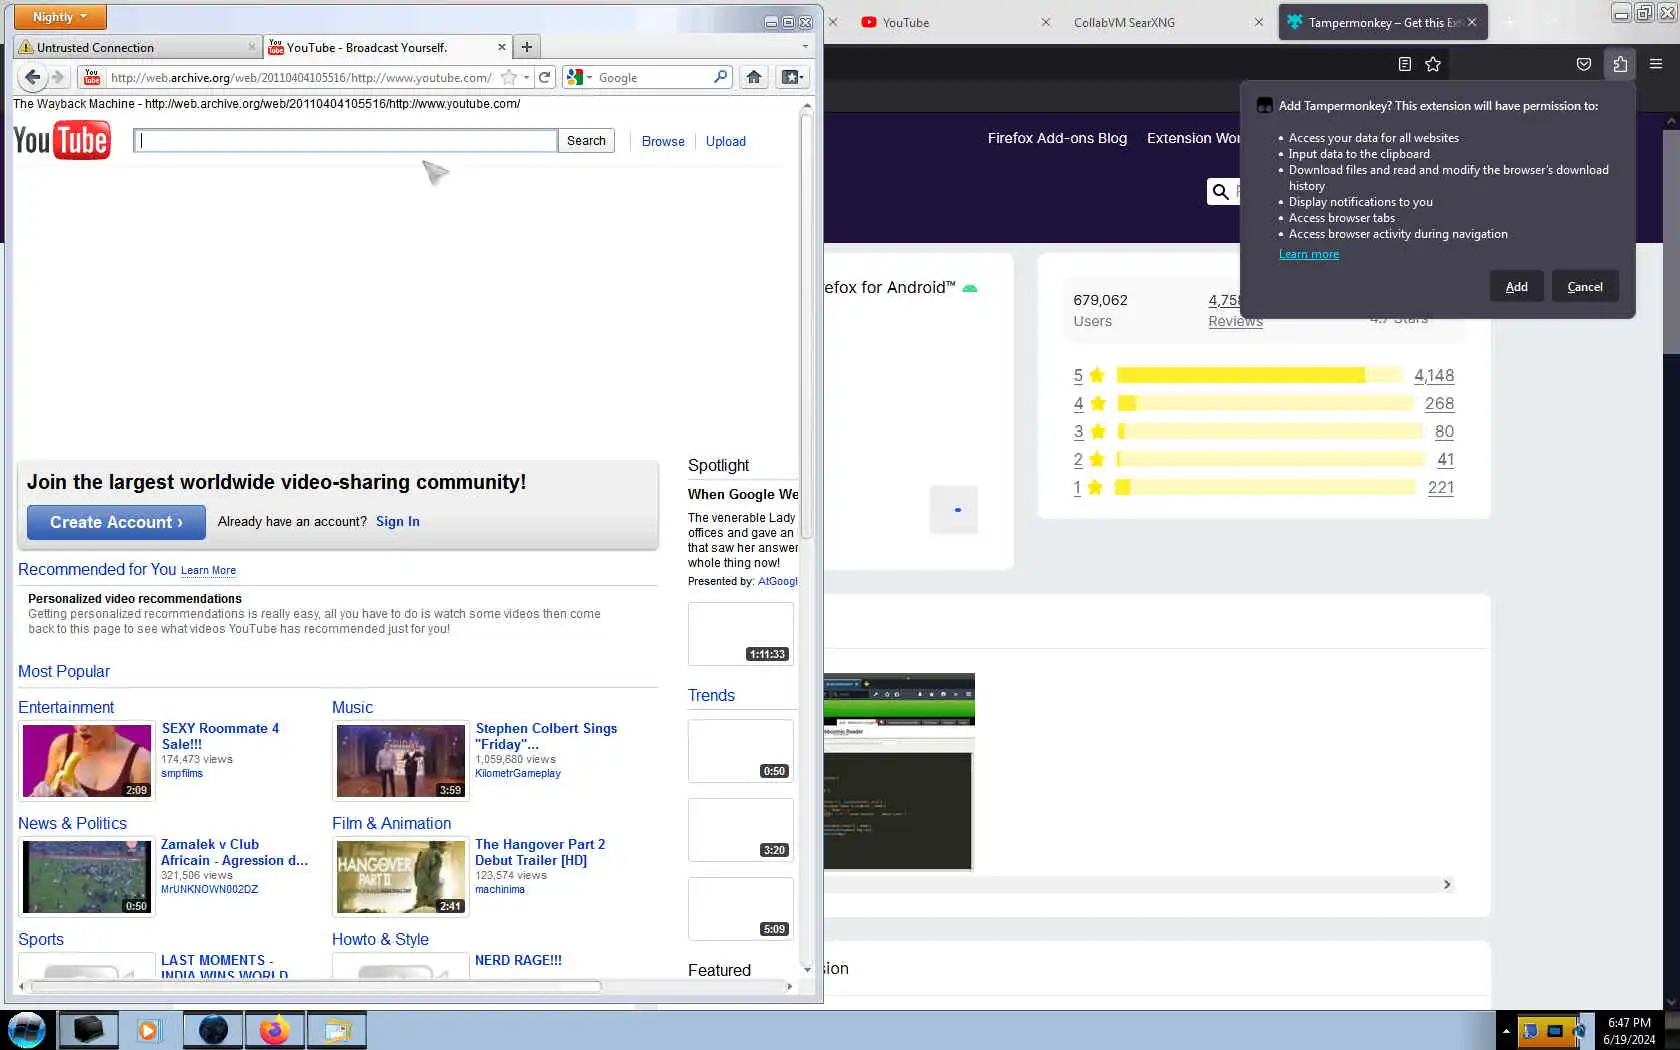This screenshot has width=1680, height=1050.
Task: Open Firefox Add-ons Blog link
Action: tap(1057, 138)
